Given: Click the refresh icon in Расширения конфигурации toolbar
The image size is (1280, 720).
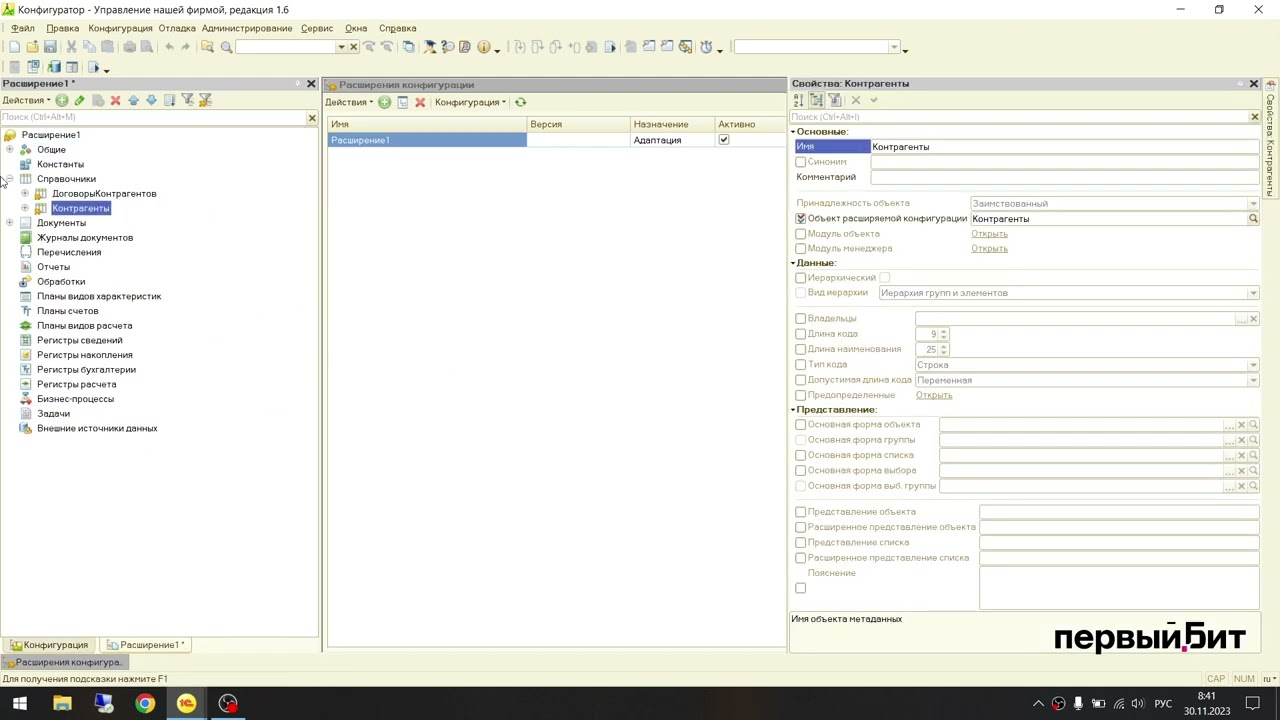Looking at the screenshot, I should 520,102.
